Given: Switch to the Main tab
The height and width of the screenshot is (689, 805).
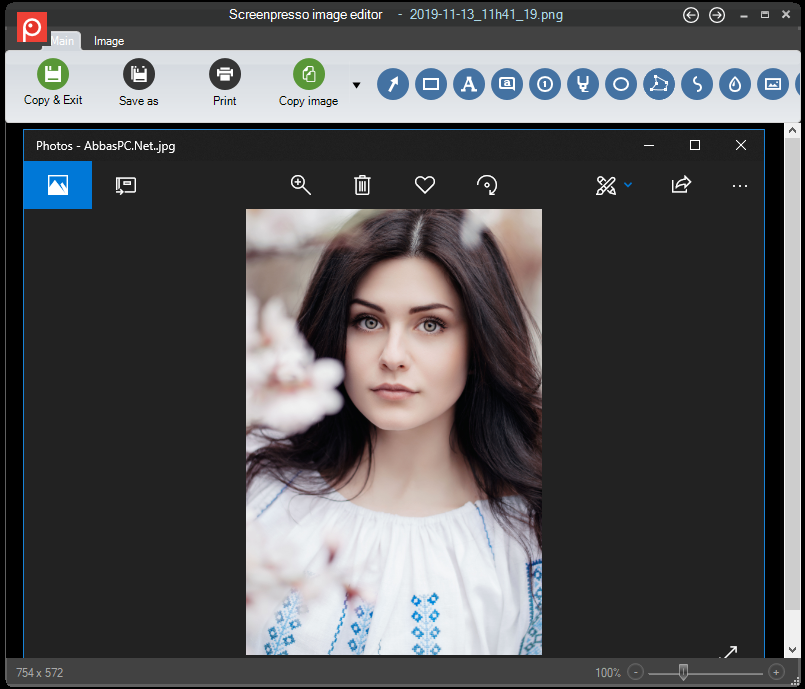Looking at the screenshot, I should click(x=62, y=41).
